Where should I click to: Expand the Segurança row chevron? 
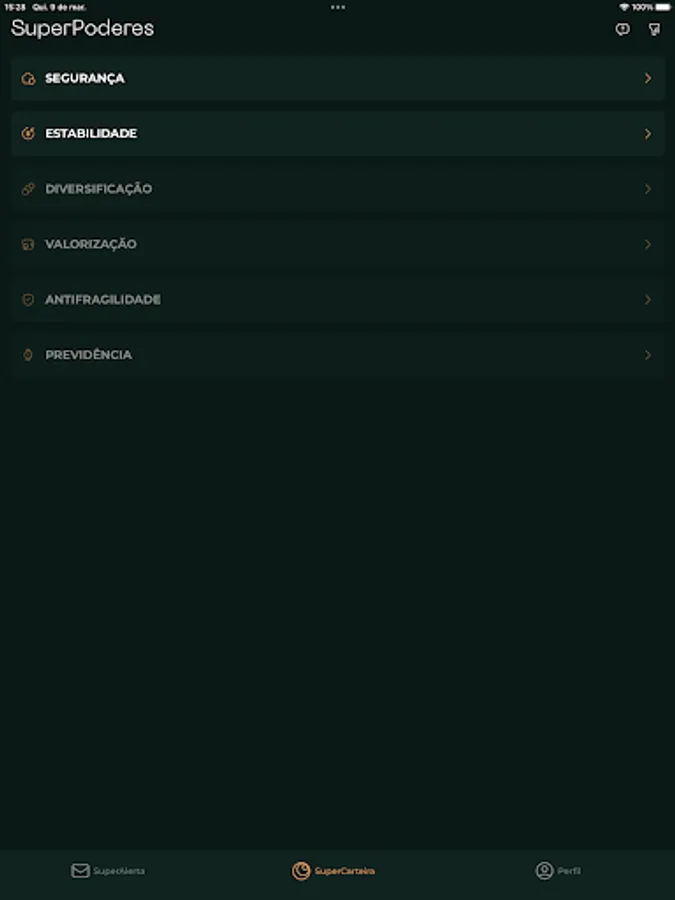click(x=648, y=78)
